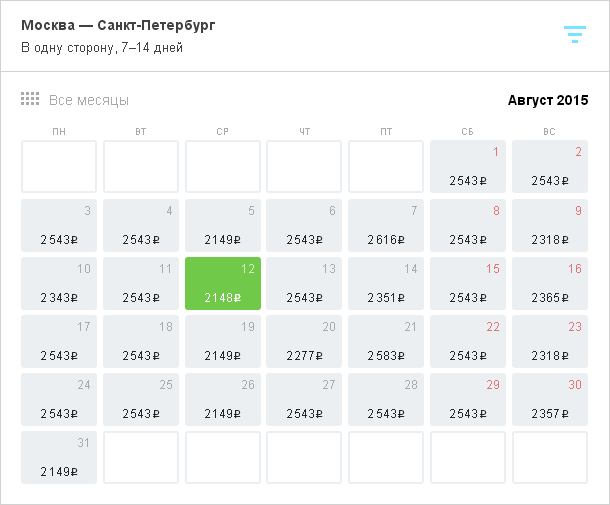The height and width of the screenshot is (505, 610).
Task: Select August 7 priced 2616₽
Action: pos(386,225)
